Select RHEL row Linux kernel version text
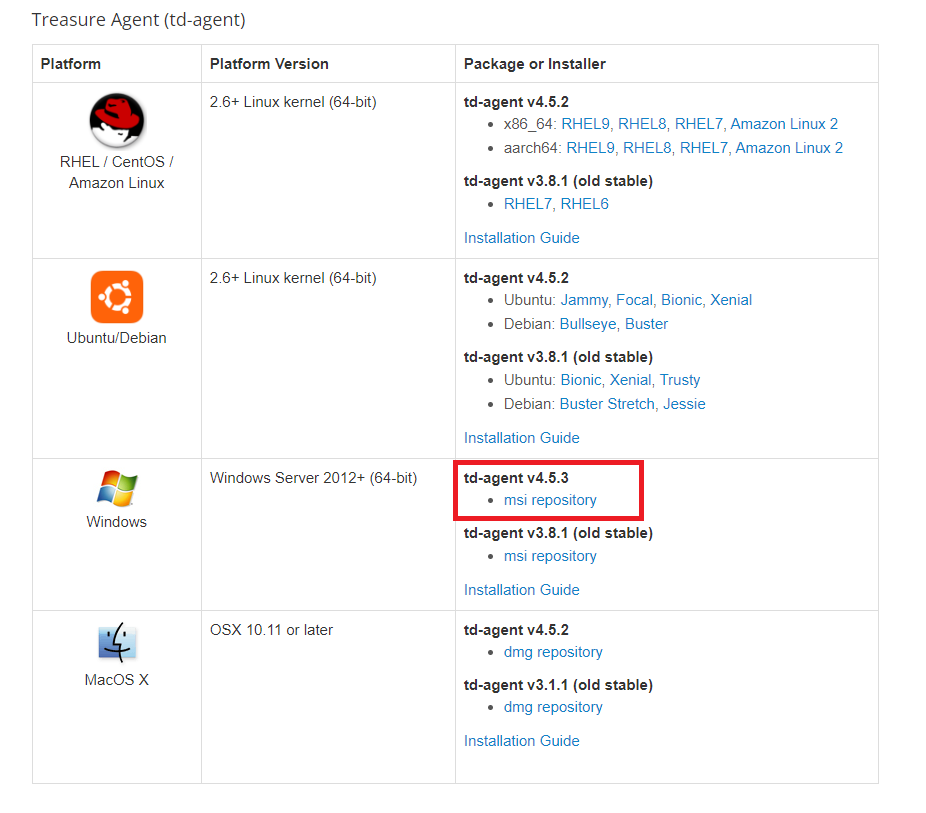Viewport: 926px width, 813px height. pos(293,102)
